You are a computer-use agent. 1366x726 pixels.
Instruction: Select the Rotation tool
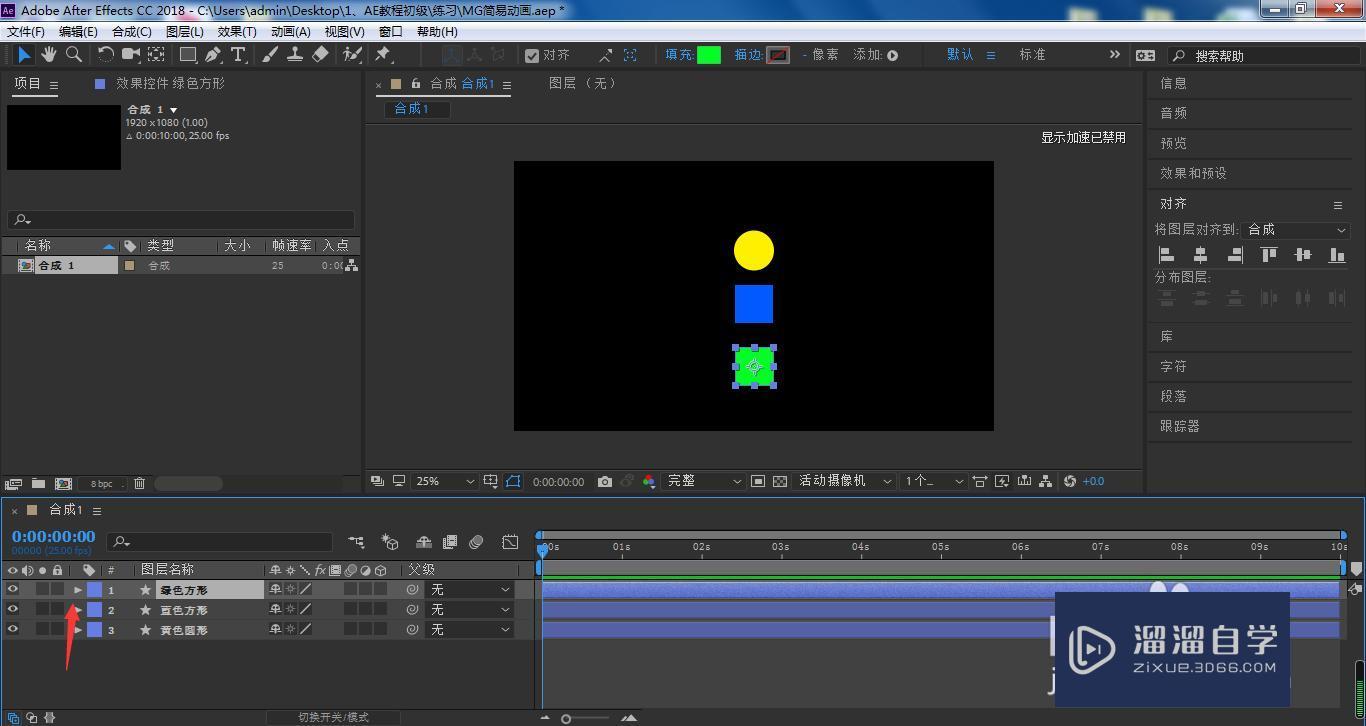tap(106, 55)
